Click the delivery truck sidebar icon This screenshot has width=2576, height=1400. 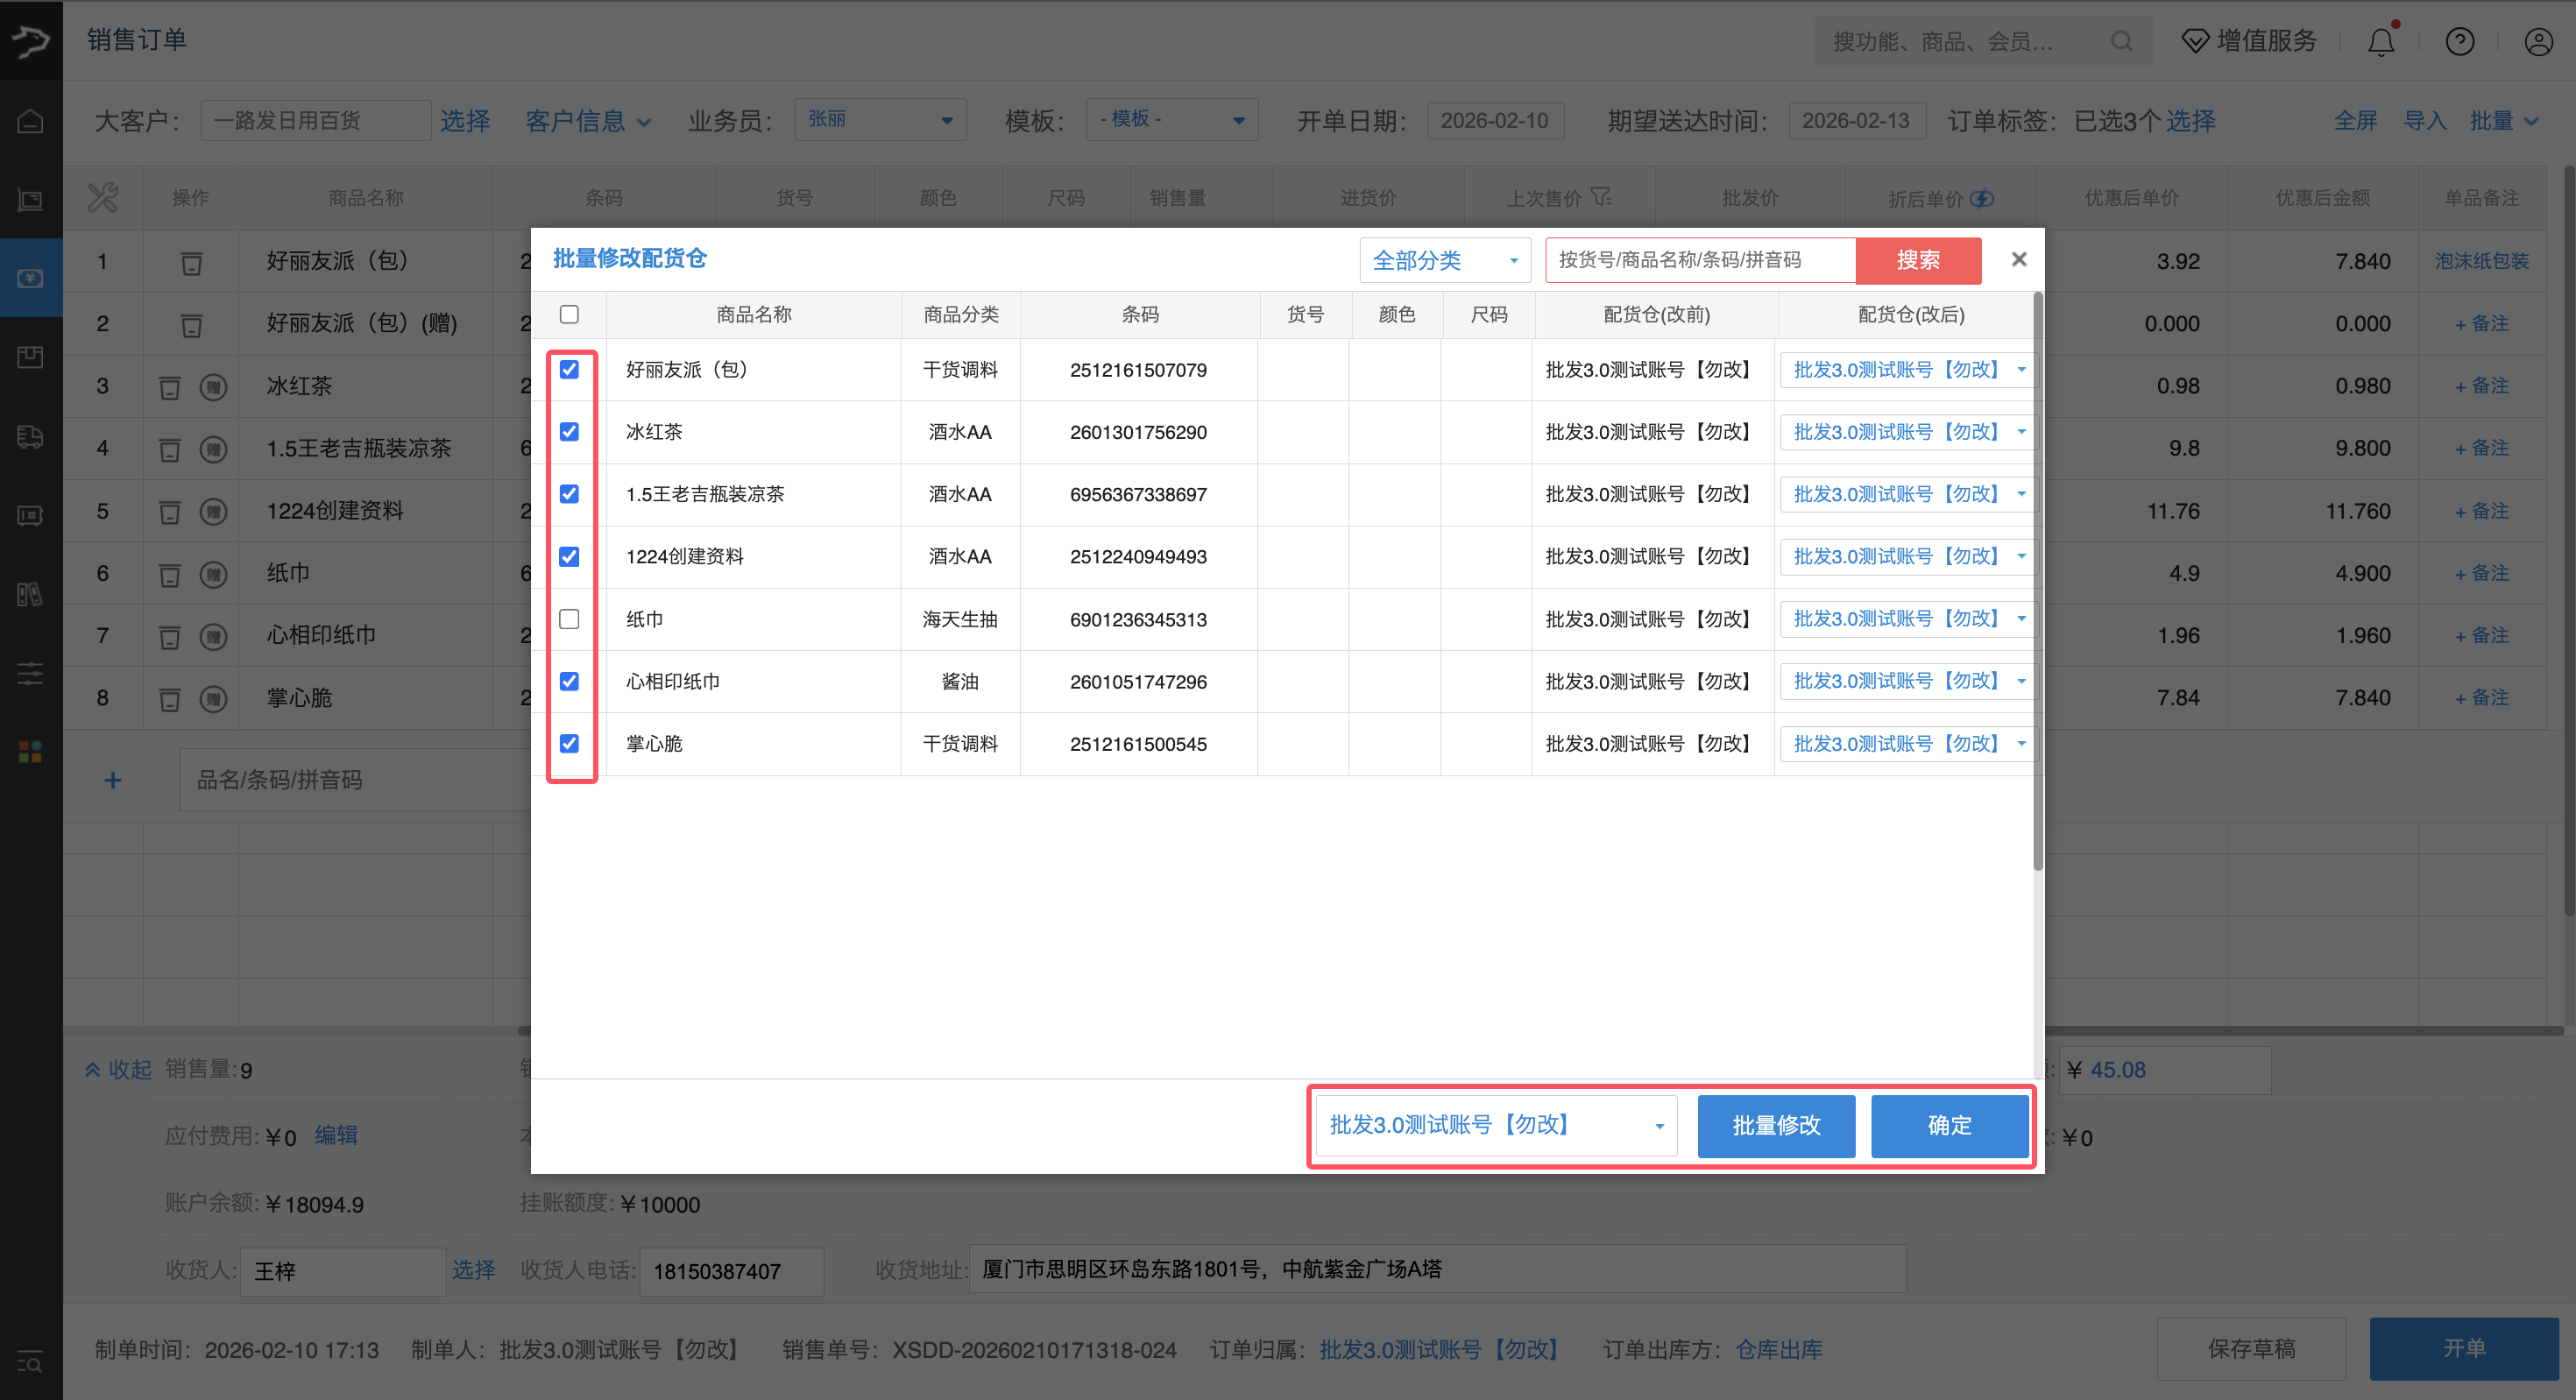[30, 437]
